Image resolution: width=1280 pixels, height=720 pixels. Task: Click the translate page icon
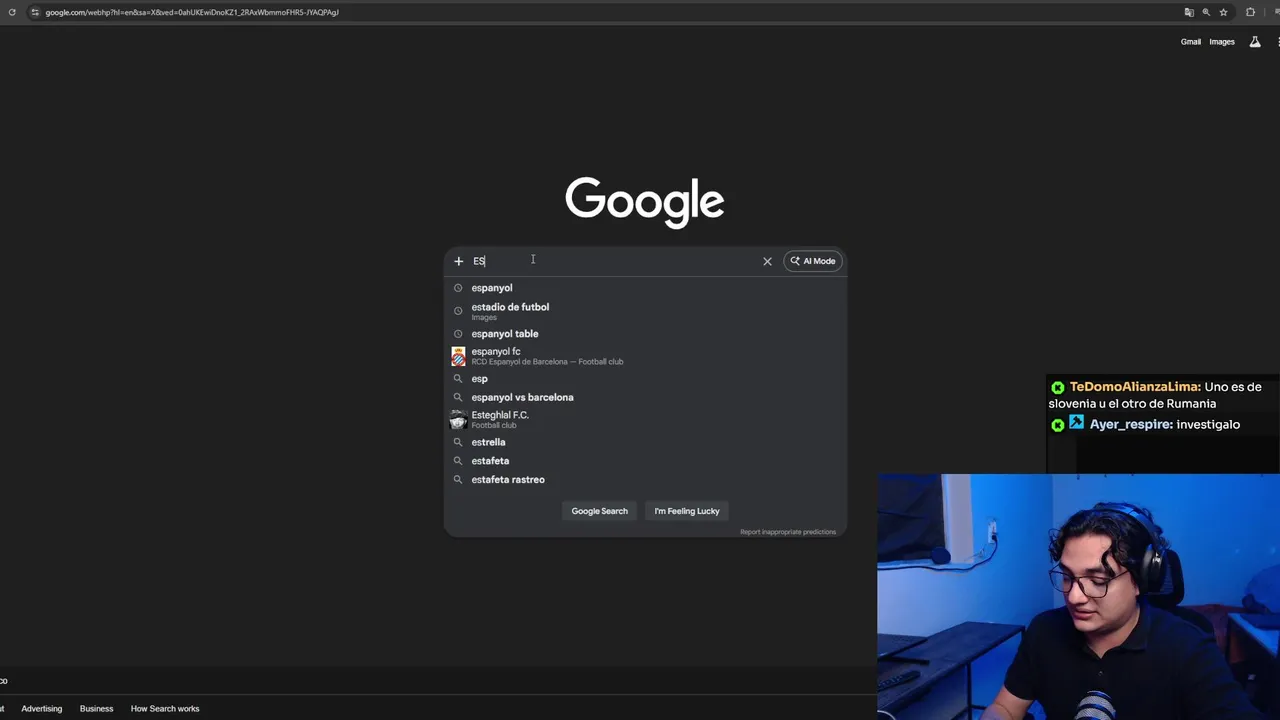coord(1189,12)
